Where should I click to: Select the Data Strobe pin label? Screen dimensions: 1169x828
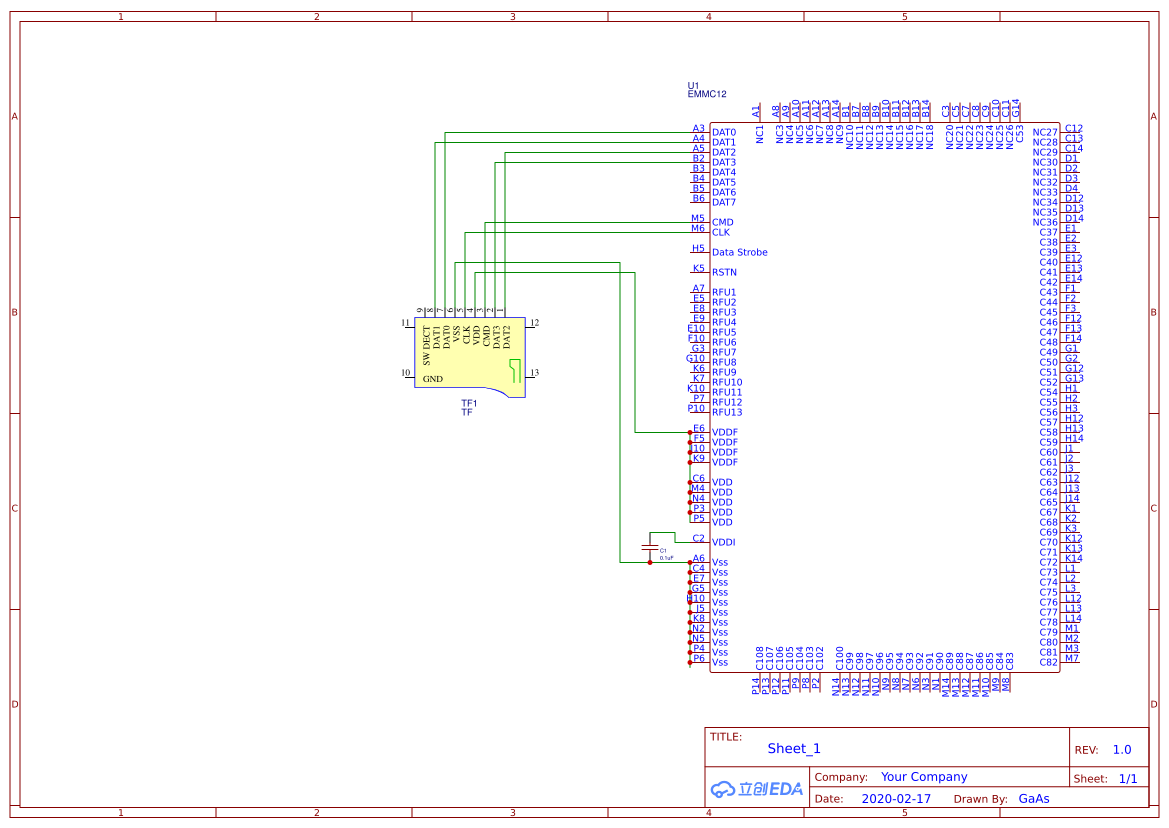pyautogui.click(x=739, y=253)
